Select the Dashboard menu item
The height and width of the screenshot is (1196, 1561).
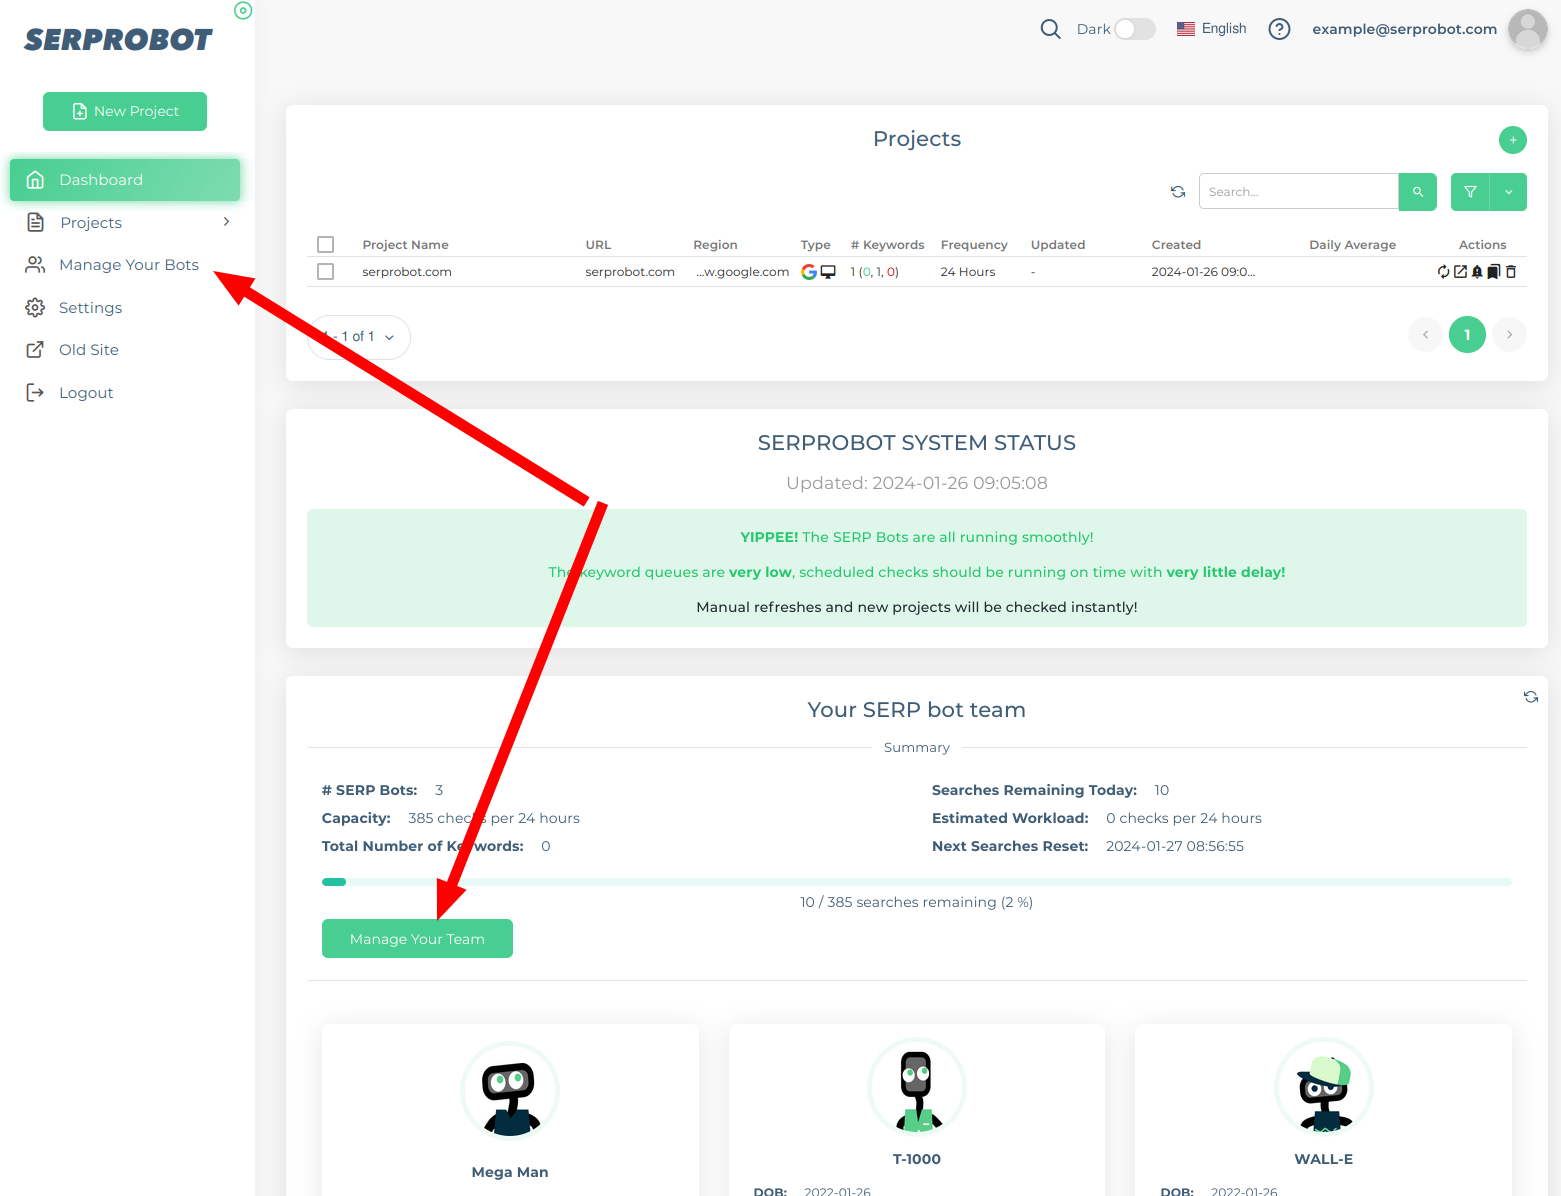(x=125, y=180)
